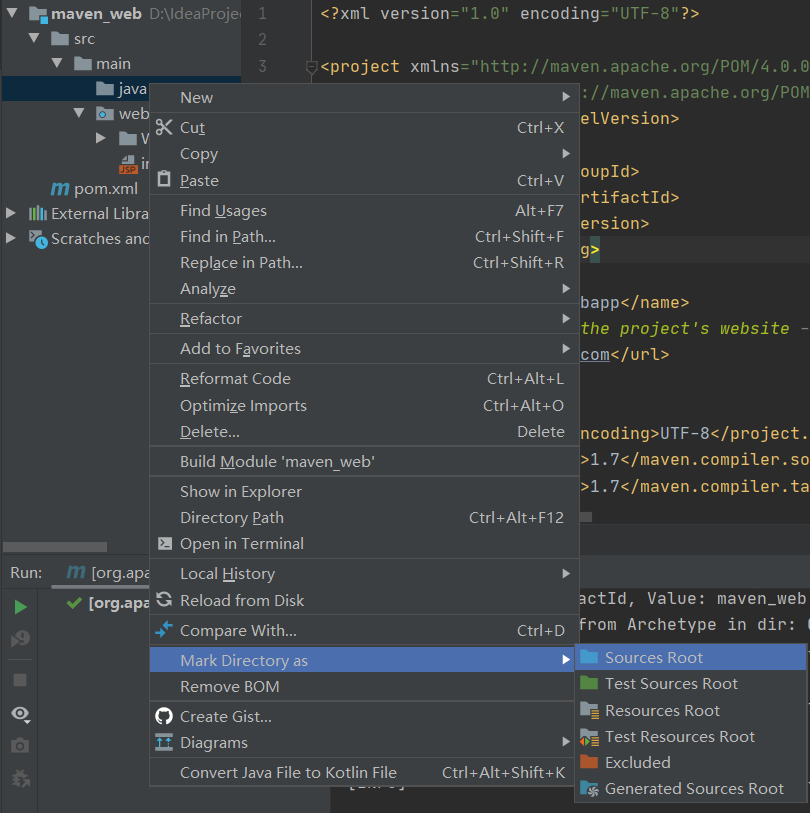Click the rerun failed tests debug icon
This screenshot has height=813, width=810.
(21, 638)
